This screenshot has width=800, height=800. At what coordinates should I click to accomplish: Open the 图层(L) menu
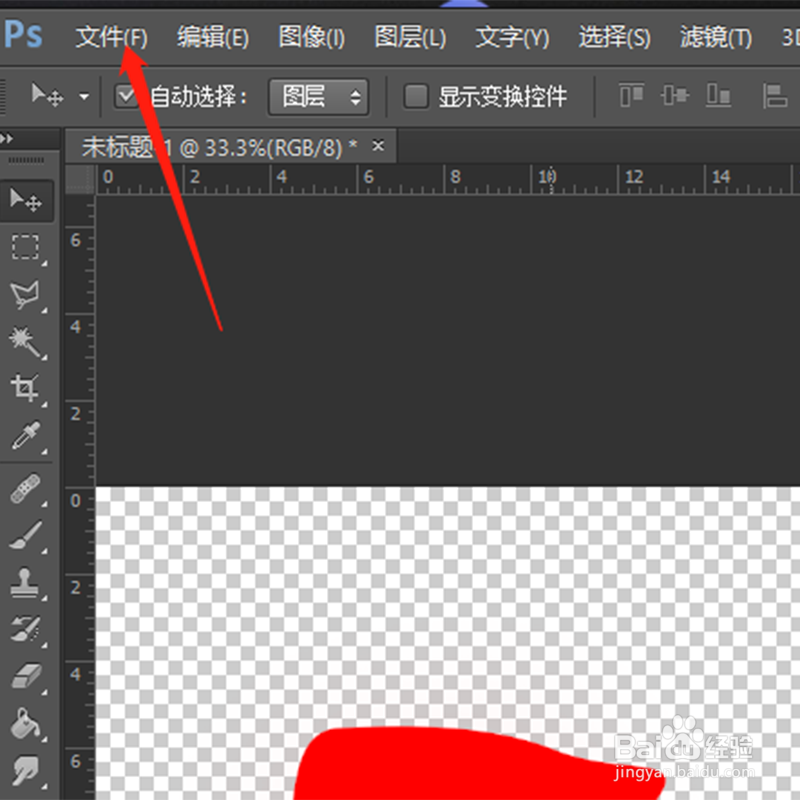(x=410, y=37)
